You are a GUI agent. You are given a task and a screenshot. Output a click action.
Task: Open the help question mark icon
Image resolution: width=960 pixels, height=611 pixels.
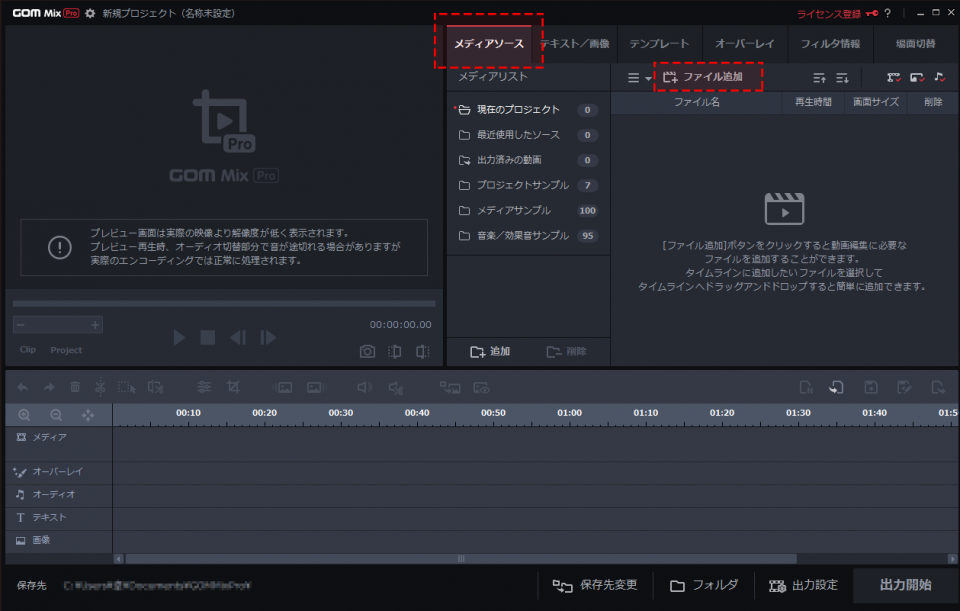pyautogui.click(x=887, y=13)
